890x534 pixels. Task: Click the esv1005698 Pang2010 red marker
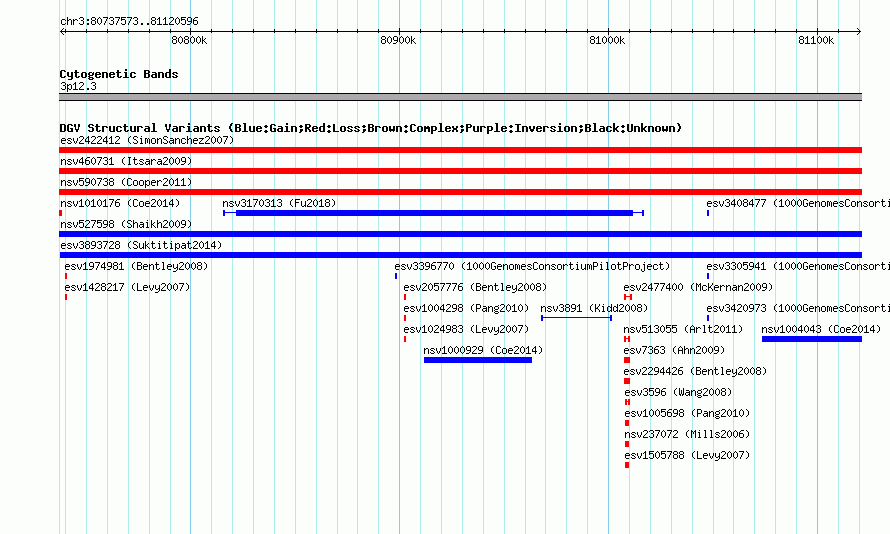tap(627, 423)
